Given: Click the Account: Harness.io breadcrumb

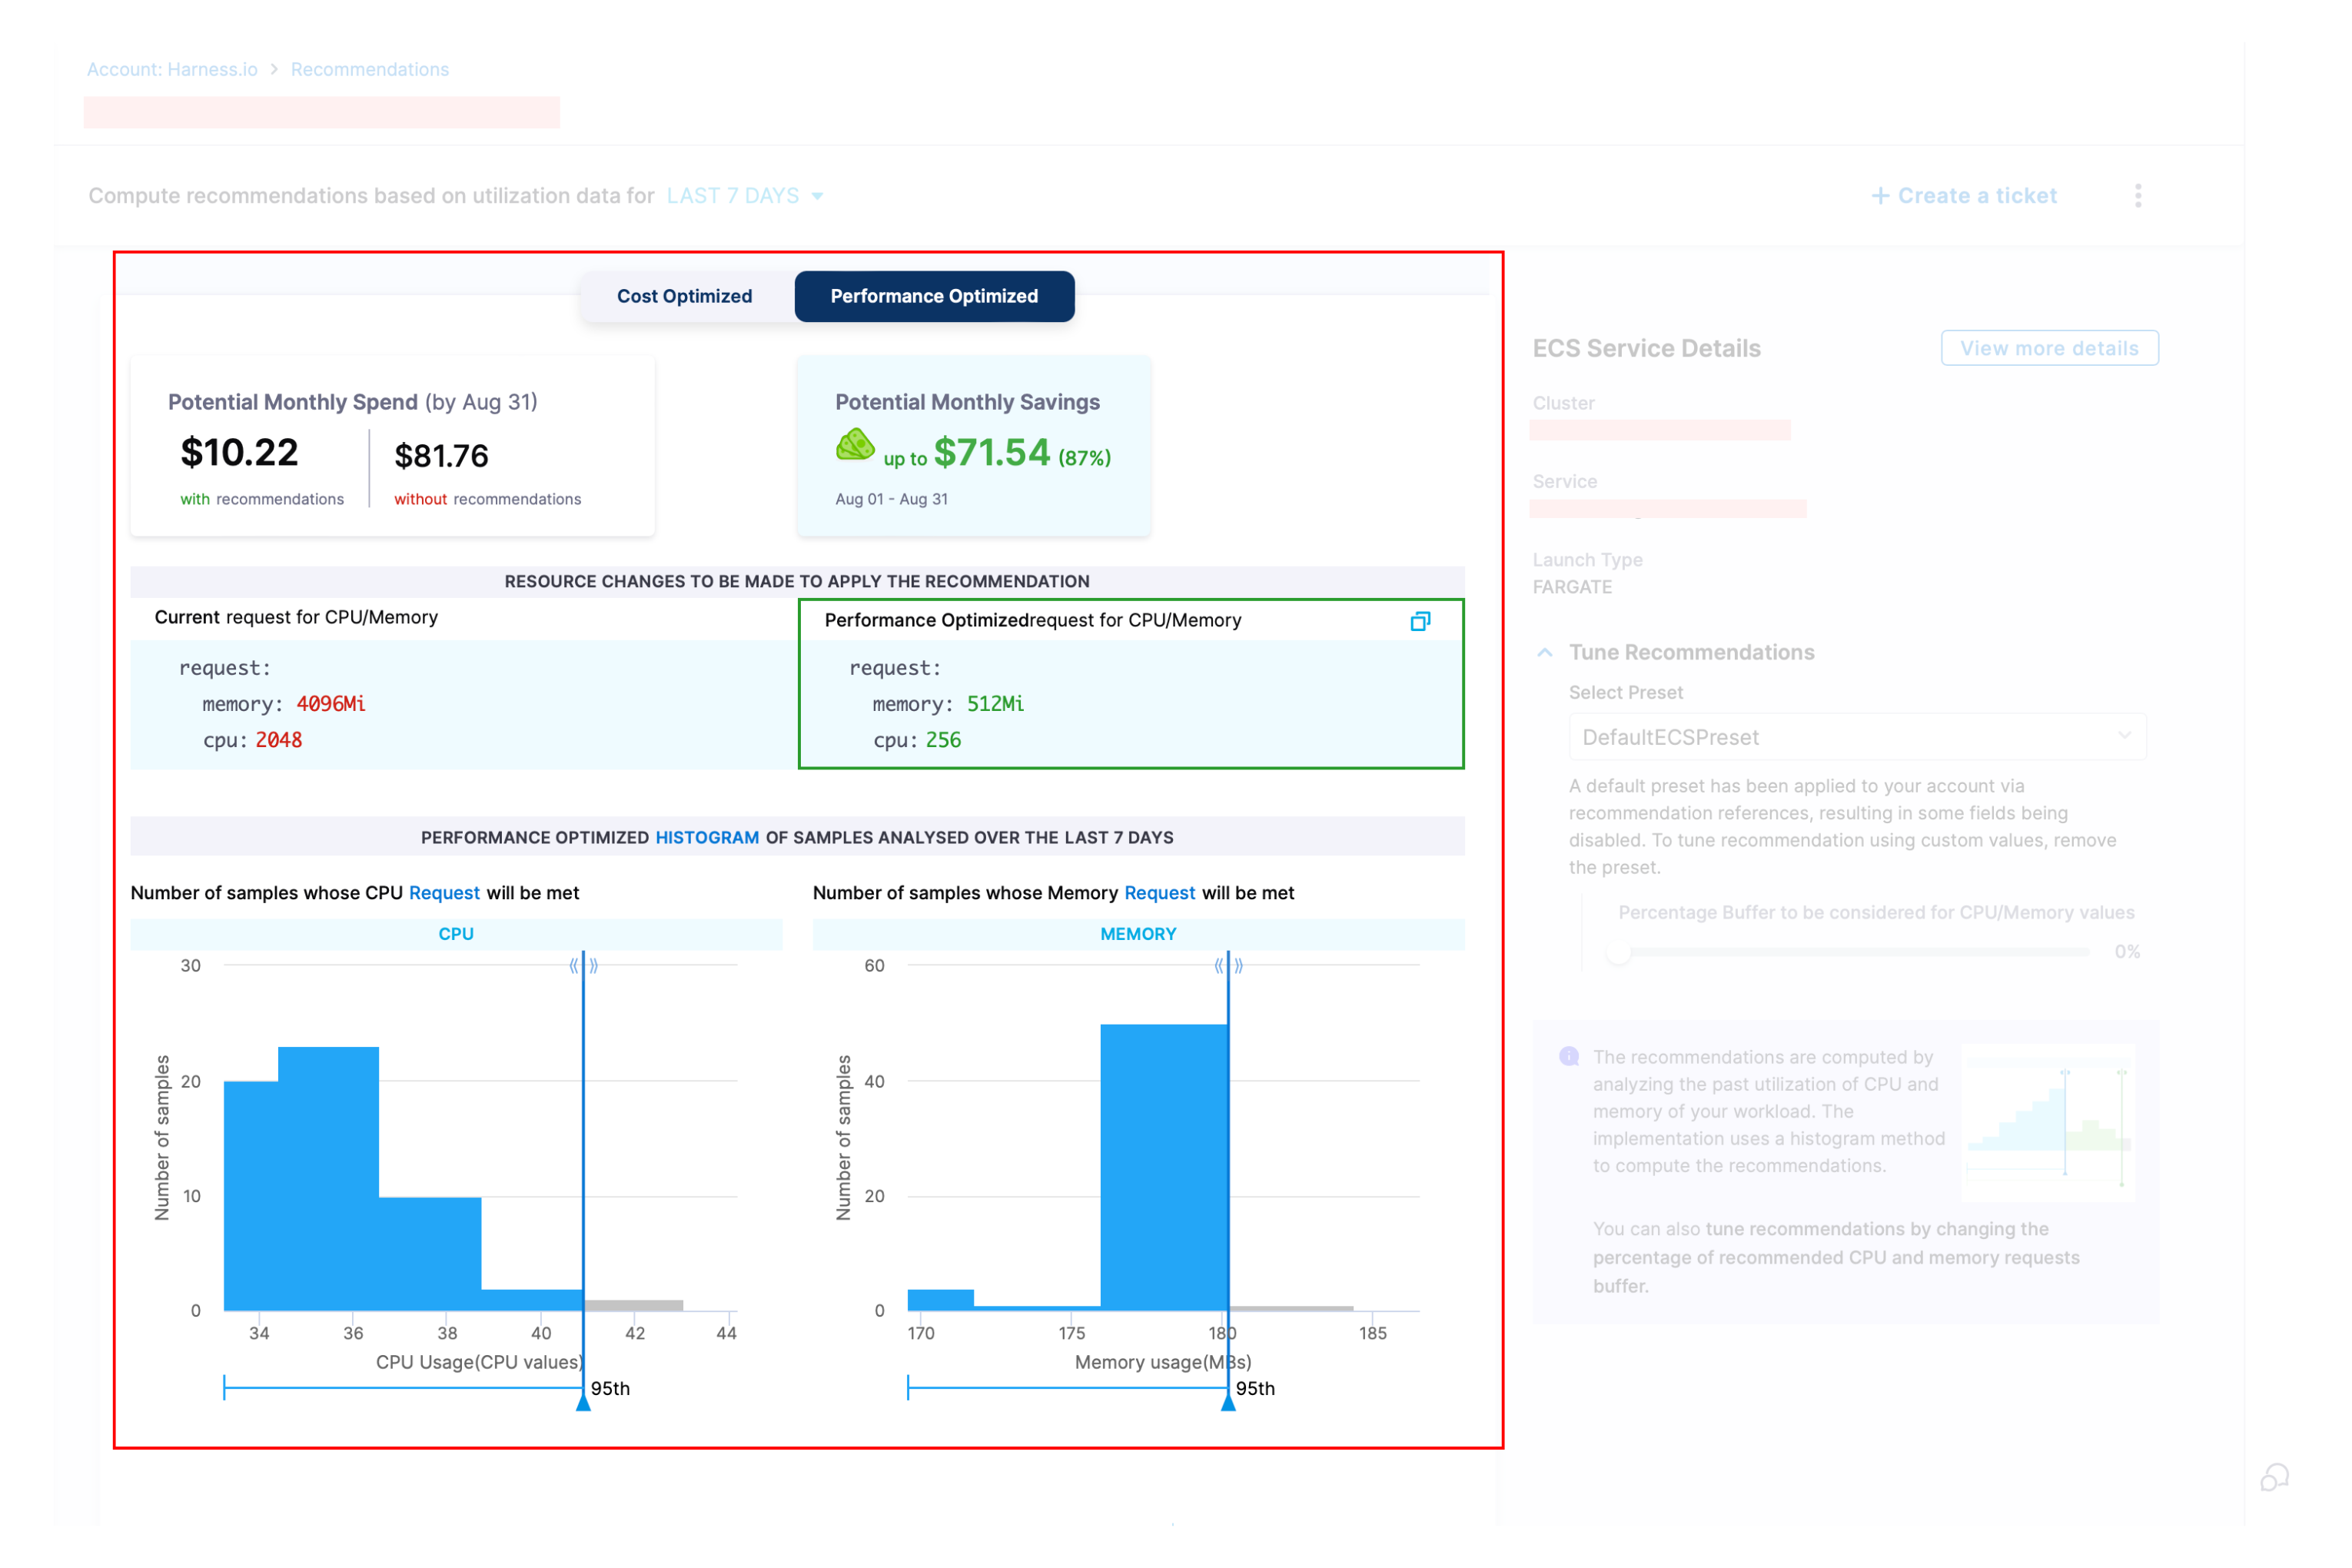Looking at the screenshot, I should pos(172,69).
